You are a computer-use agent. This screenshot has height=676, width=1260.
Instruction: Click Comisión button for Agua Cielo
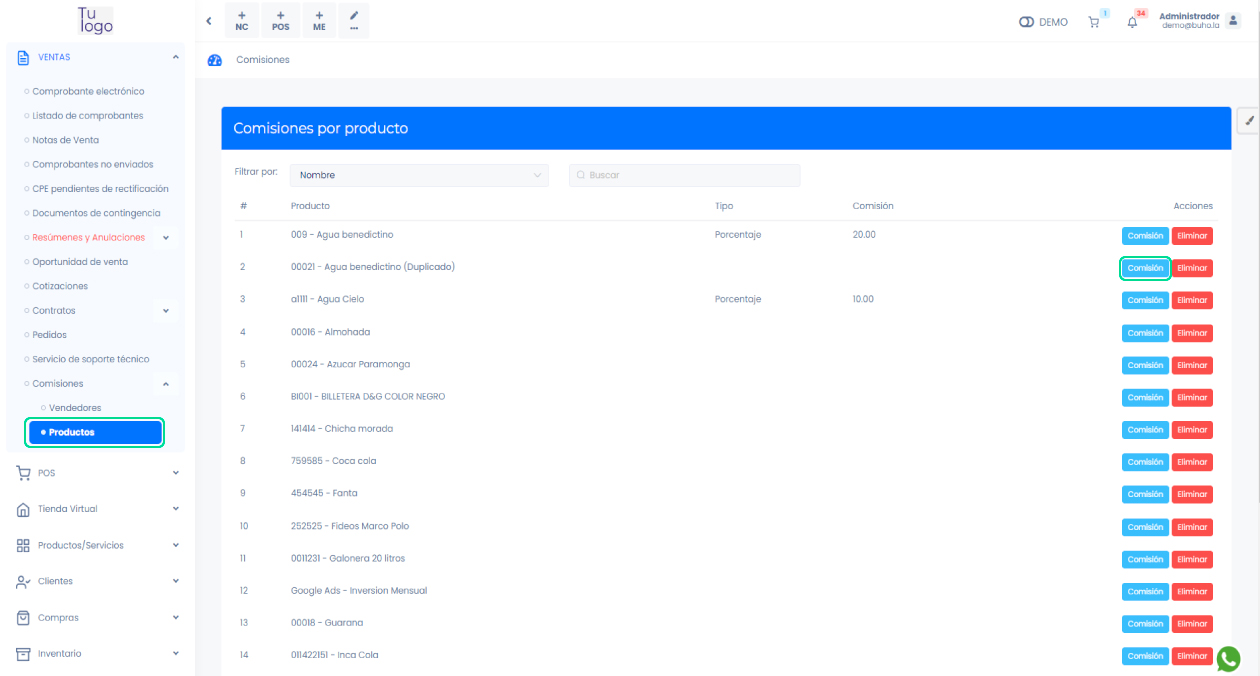1145,300
